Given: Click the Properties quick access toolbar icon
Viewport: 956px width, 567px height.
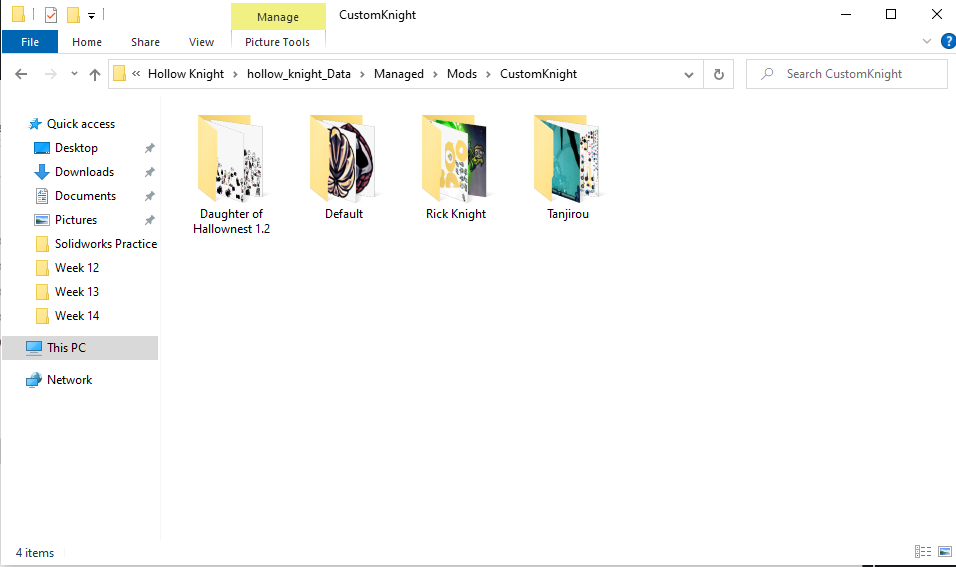Looking at the screenshot, I should [x=51, y=15].
